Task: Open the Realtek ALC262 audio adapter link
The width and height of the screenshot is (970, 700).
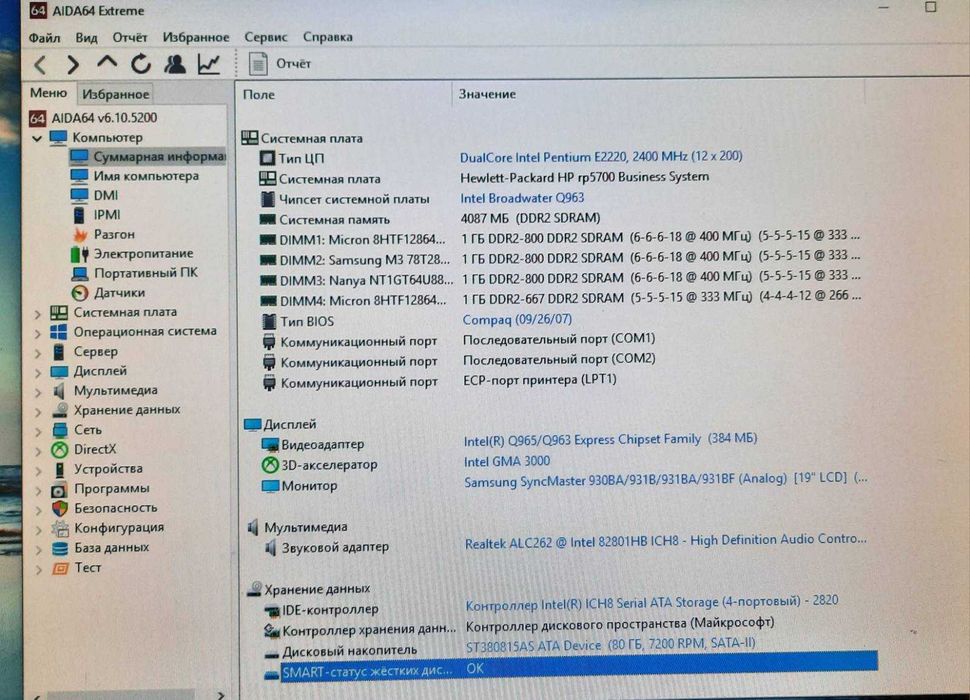Action: [666, 541]
